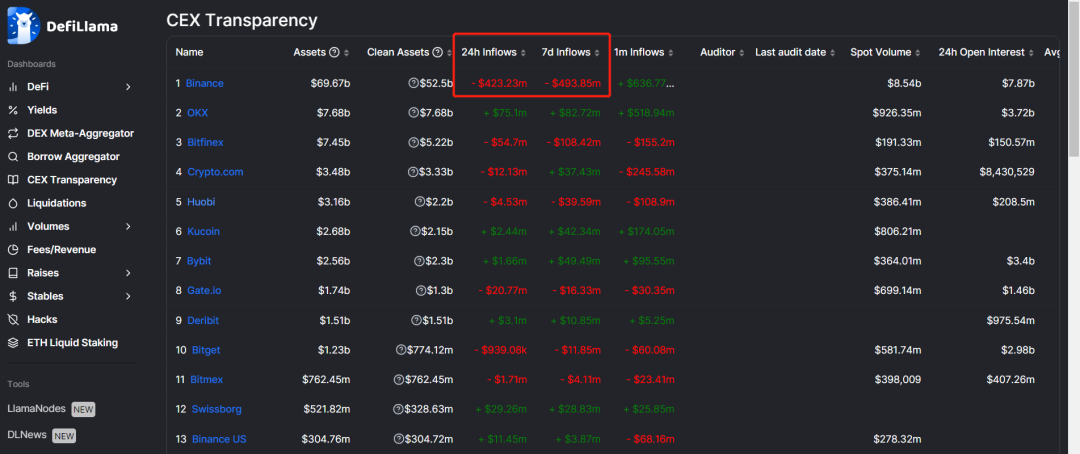Click help icon beside Gate.io clean assets $1.3b
The width and height of the screenshot is (1080, 454).
pos(419,291)
